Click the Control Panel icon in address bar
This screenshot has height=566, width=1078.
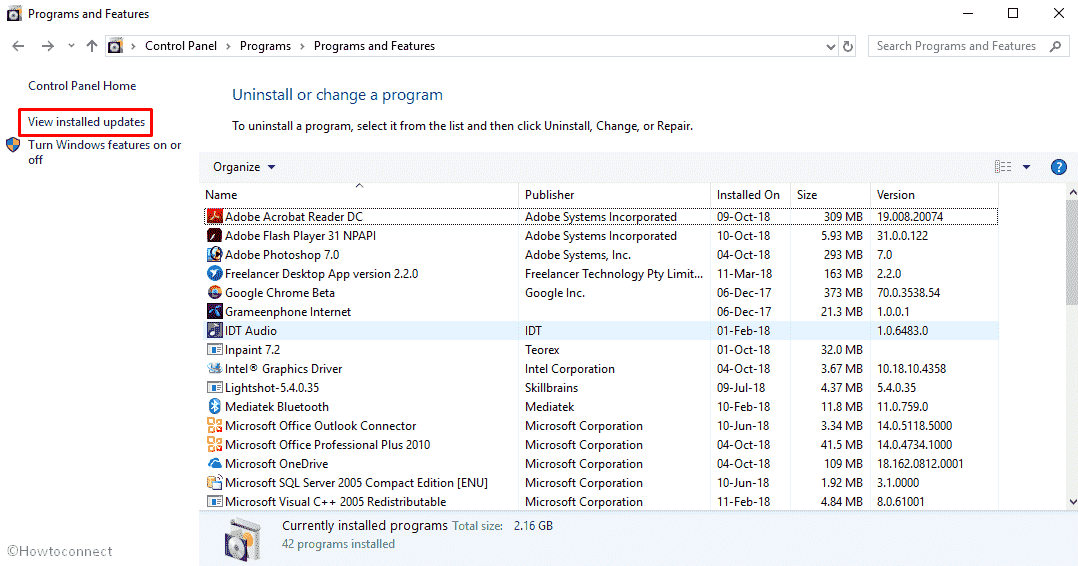pyautogui.click(x=116, y=46)
